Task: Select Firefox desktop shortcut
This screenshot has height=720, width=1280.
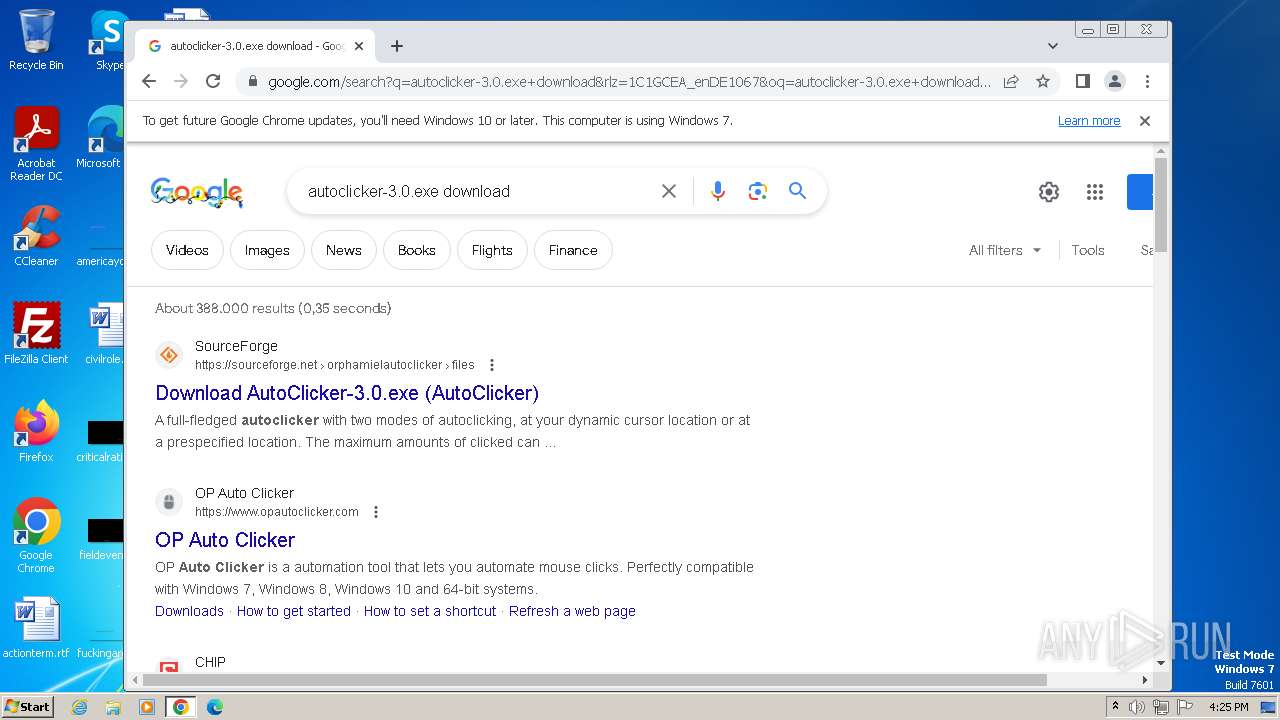Action: pyautogui.click(x=36, y=432)
